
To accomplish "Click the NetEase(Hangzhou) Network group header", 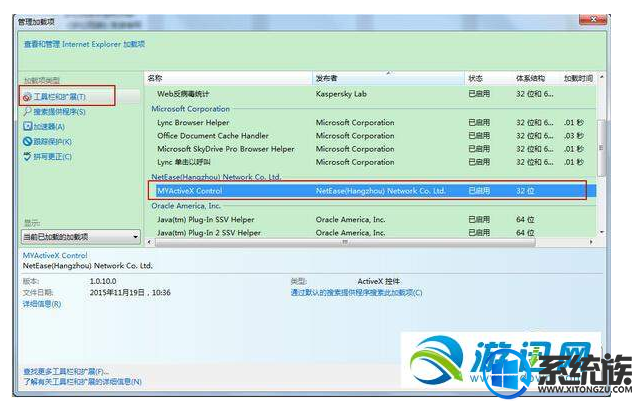I will tap(216, 177).
